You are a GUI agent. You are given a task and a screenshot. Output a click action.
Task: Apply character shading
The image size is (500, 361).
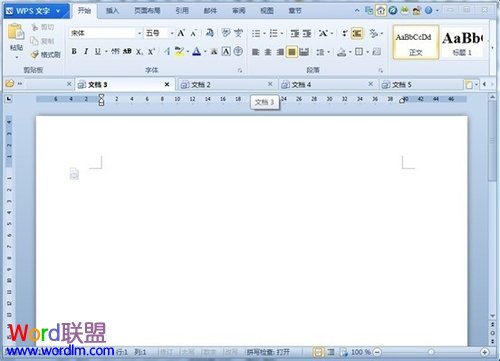[x=214, y=51]
